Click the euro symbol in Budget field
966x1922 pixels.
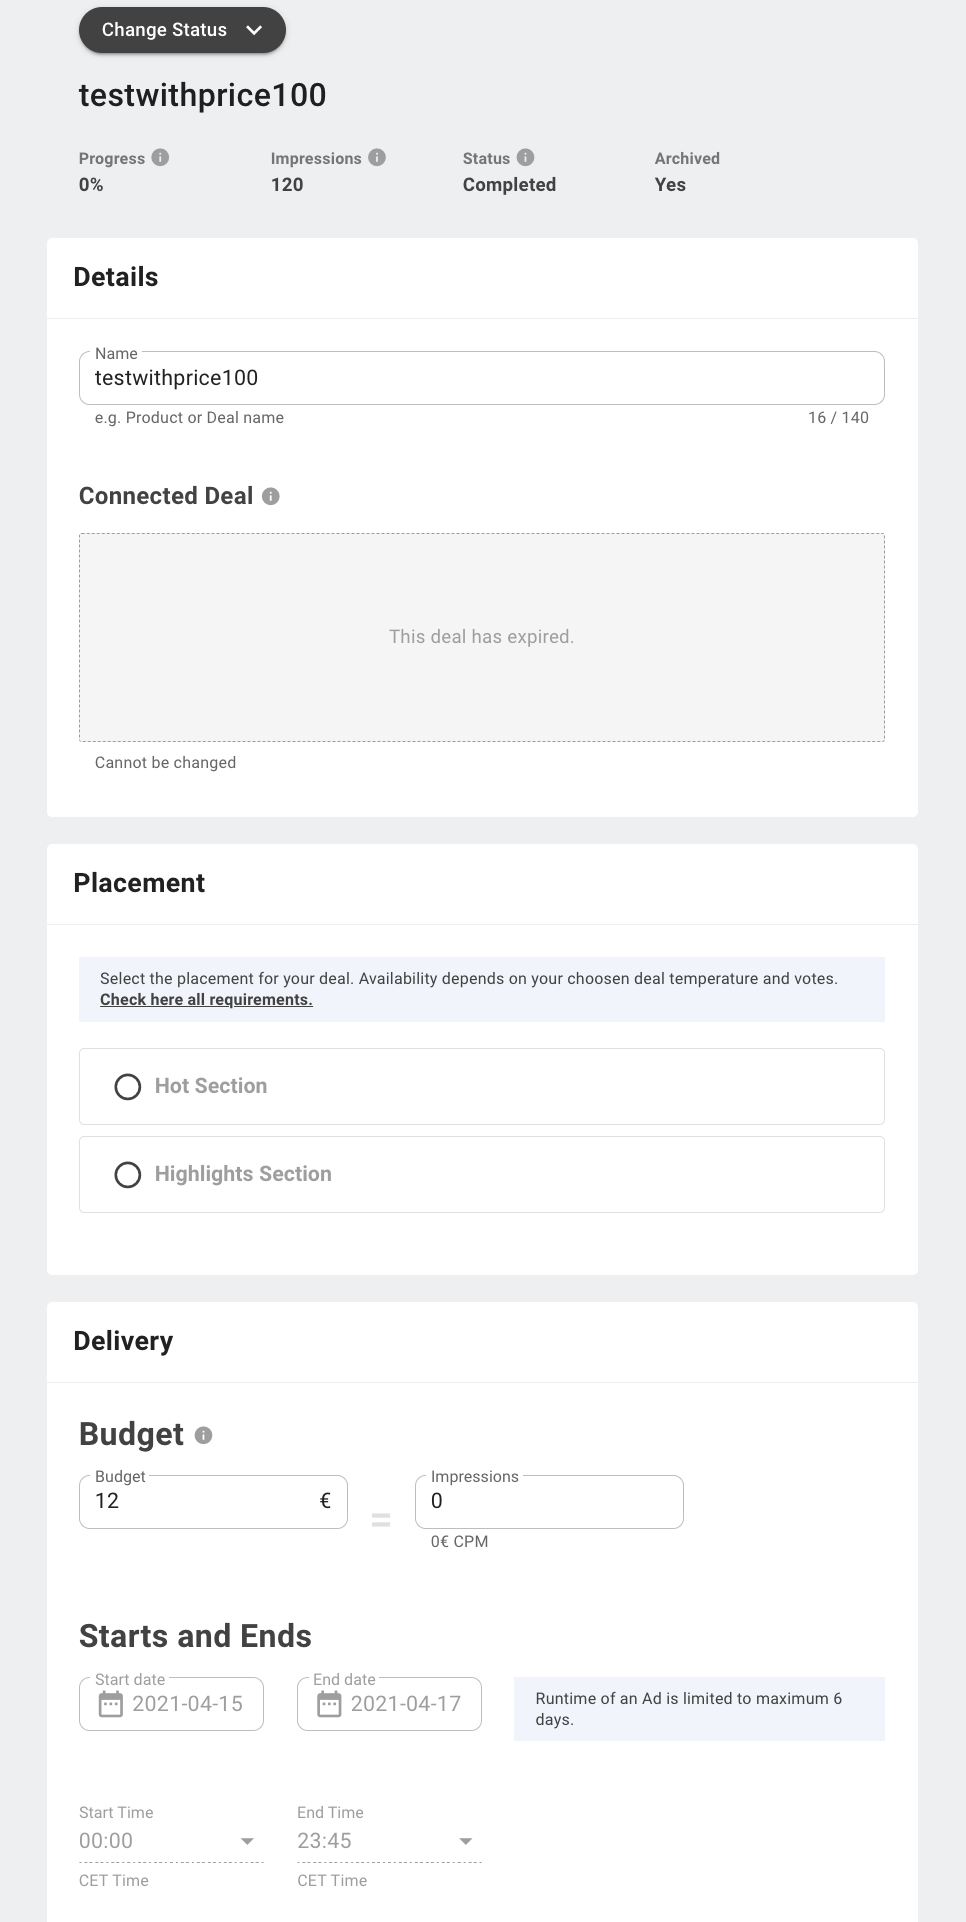(x=325, y=1501)
